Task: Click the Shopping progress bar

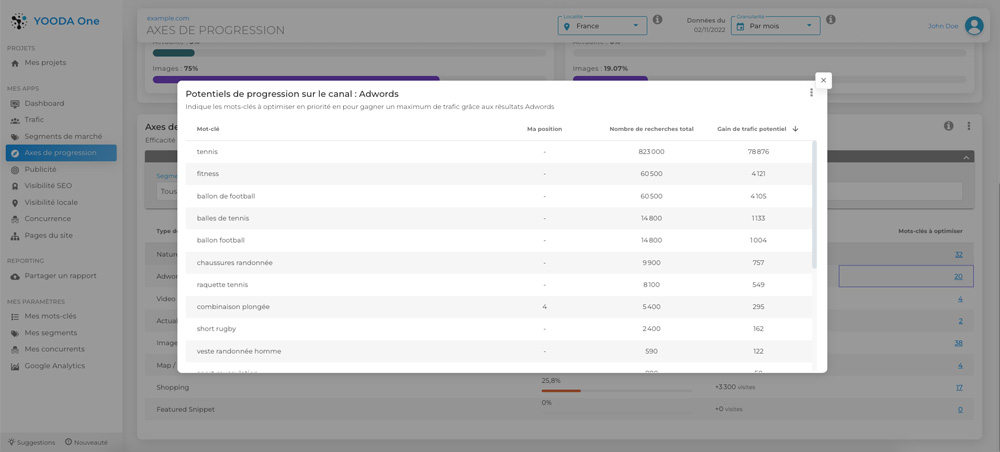Action: pyautogui.click(x=615, y=391)
